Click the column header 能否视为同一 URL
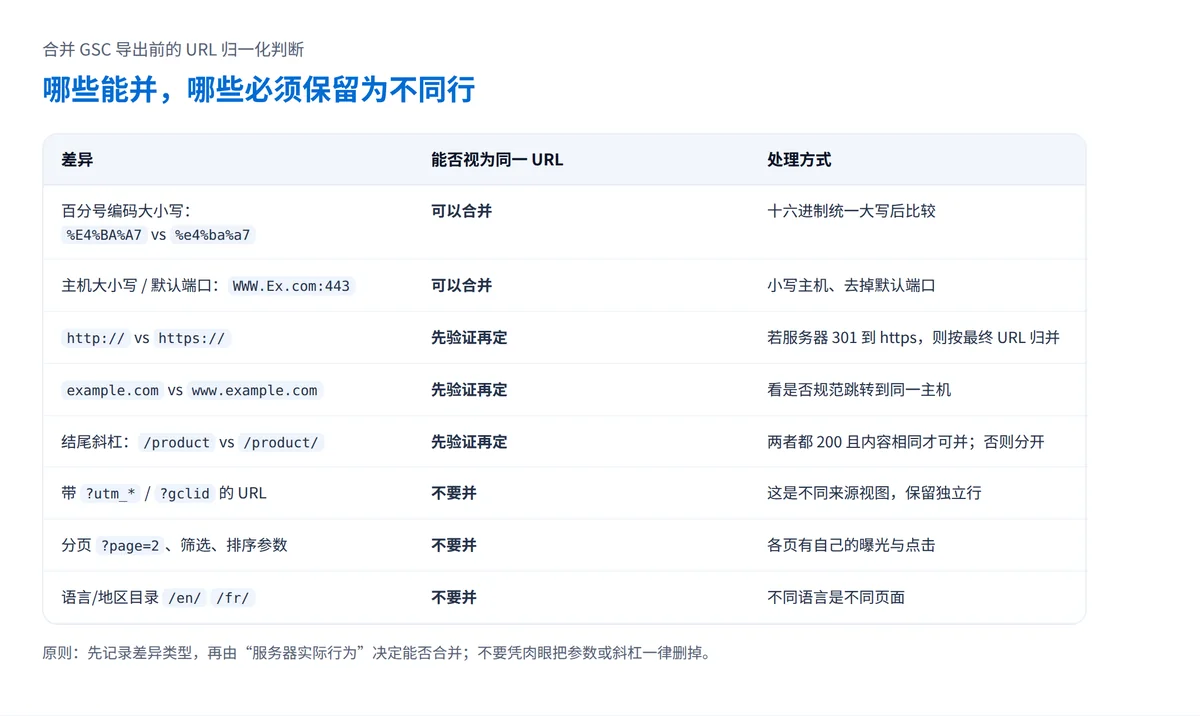Screen dimensions: 1200x716 (x=497, y=159)
